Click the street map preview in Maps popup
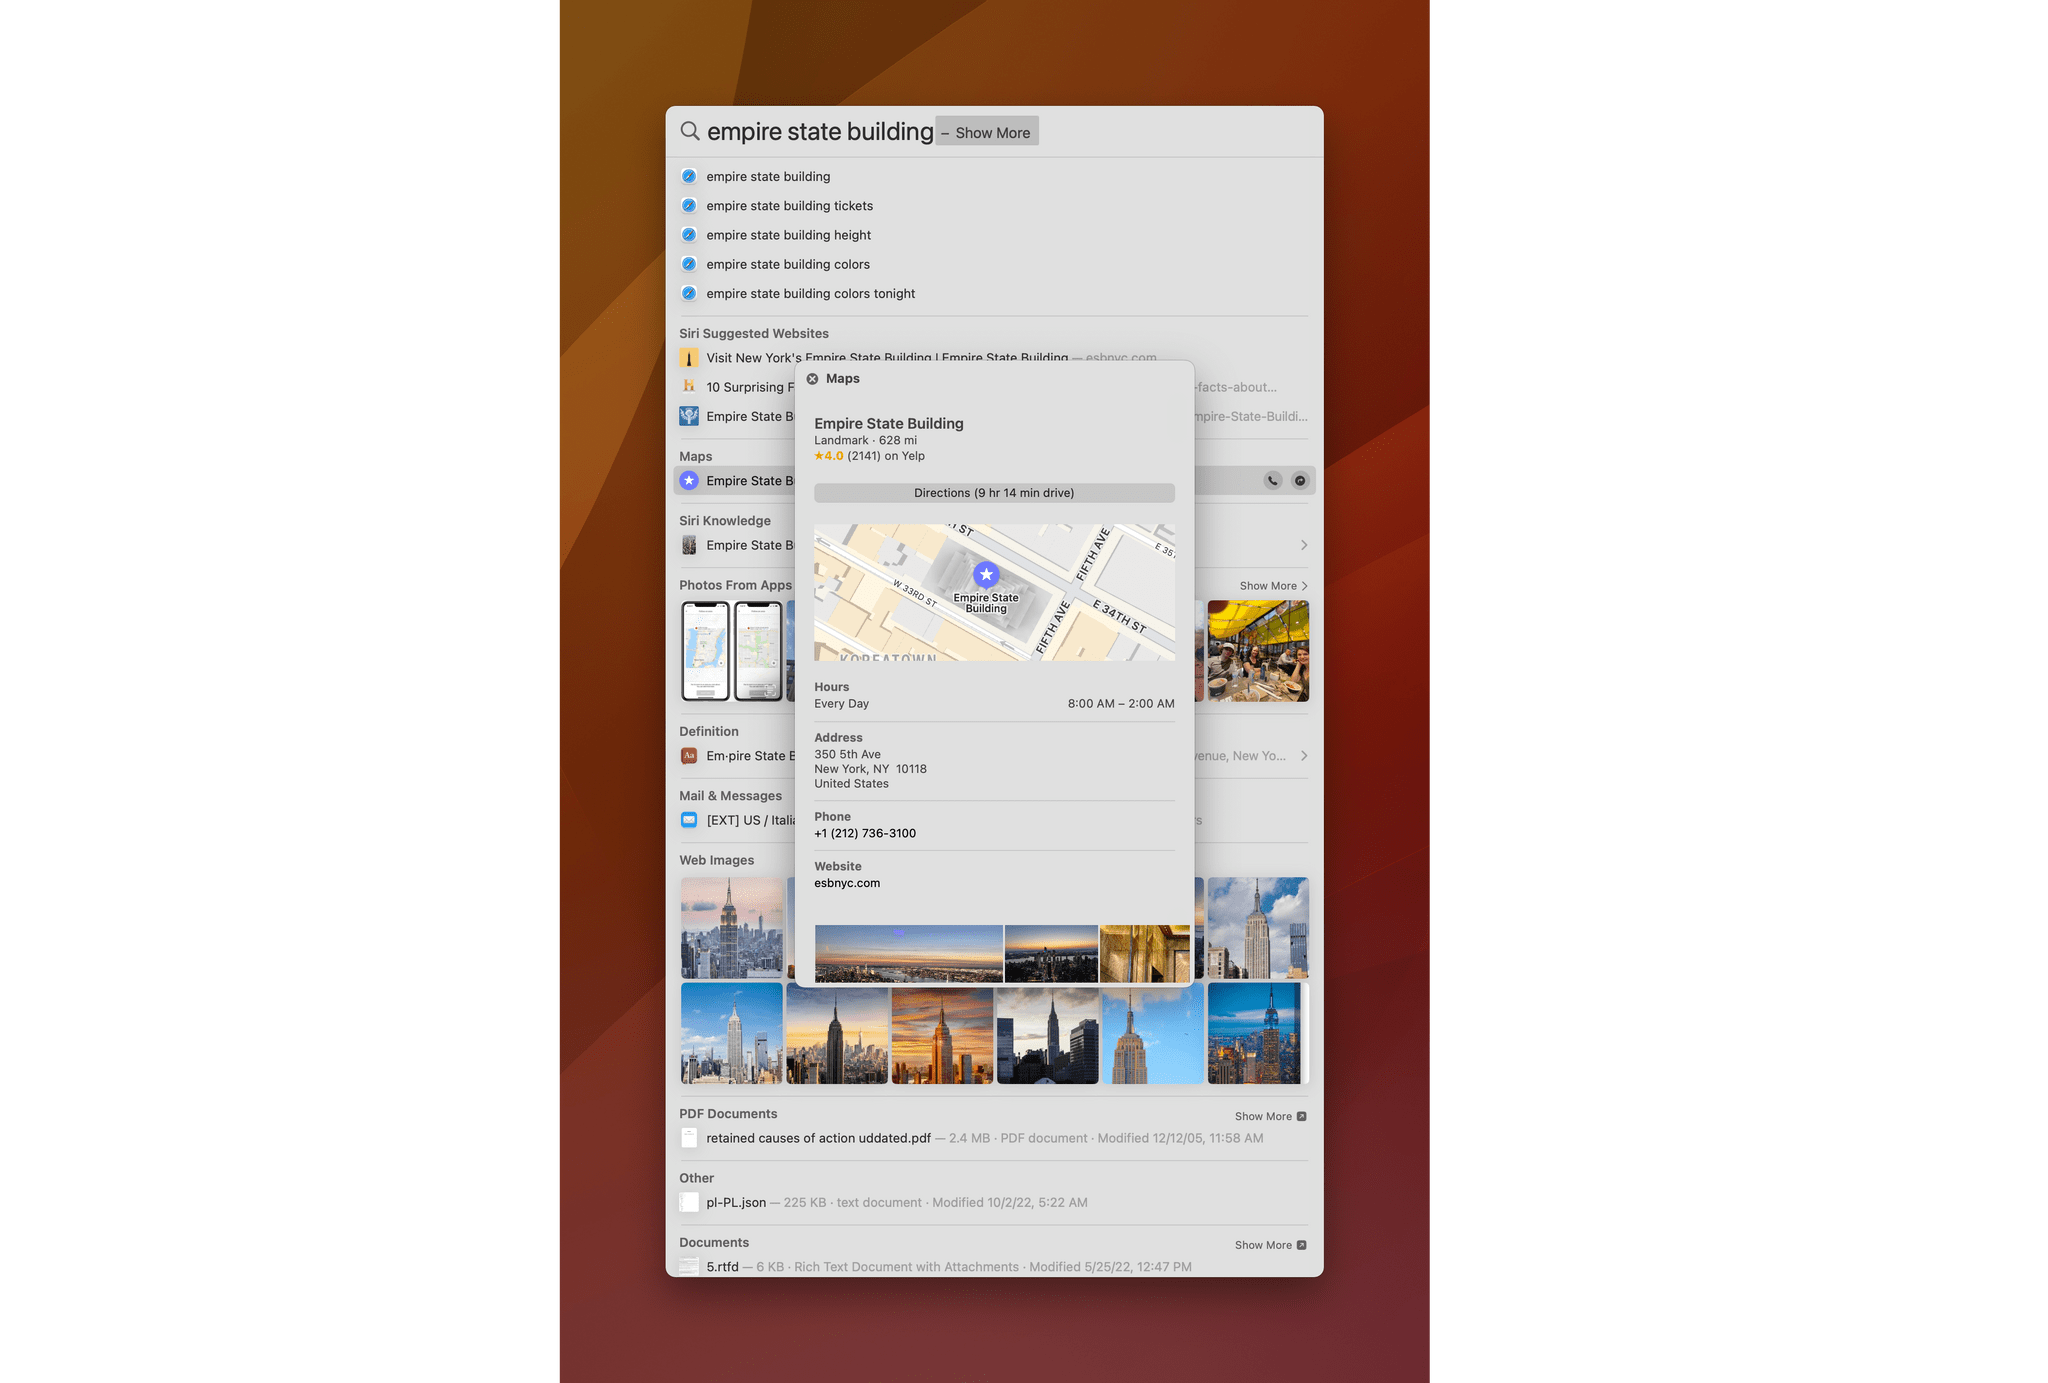2048x1383 pixels. [994, 592]
